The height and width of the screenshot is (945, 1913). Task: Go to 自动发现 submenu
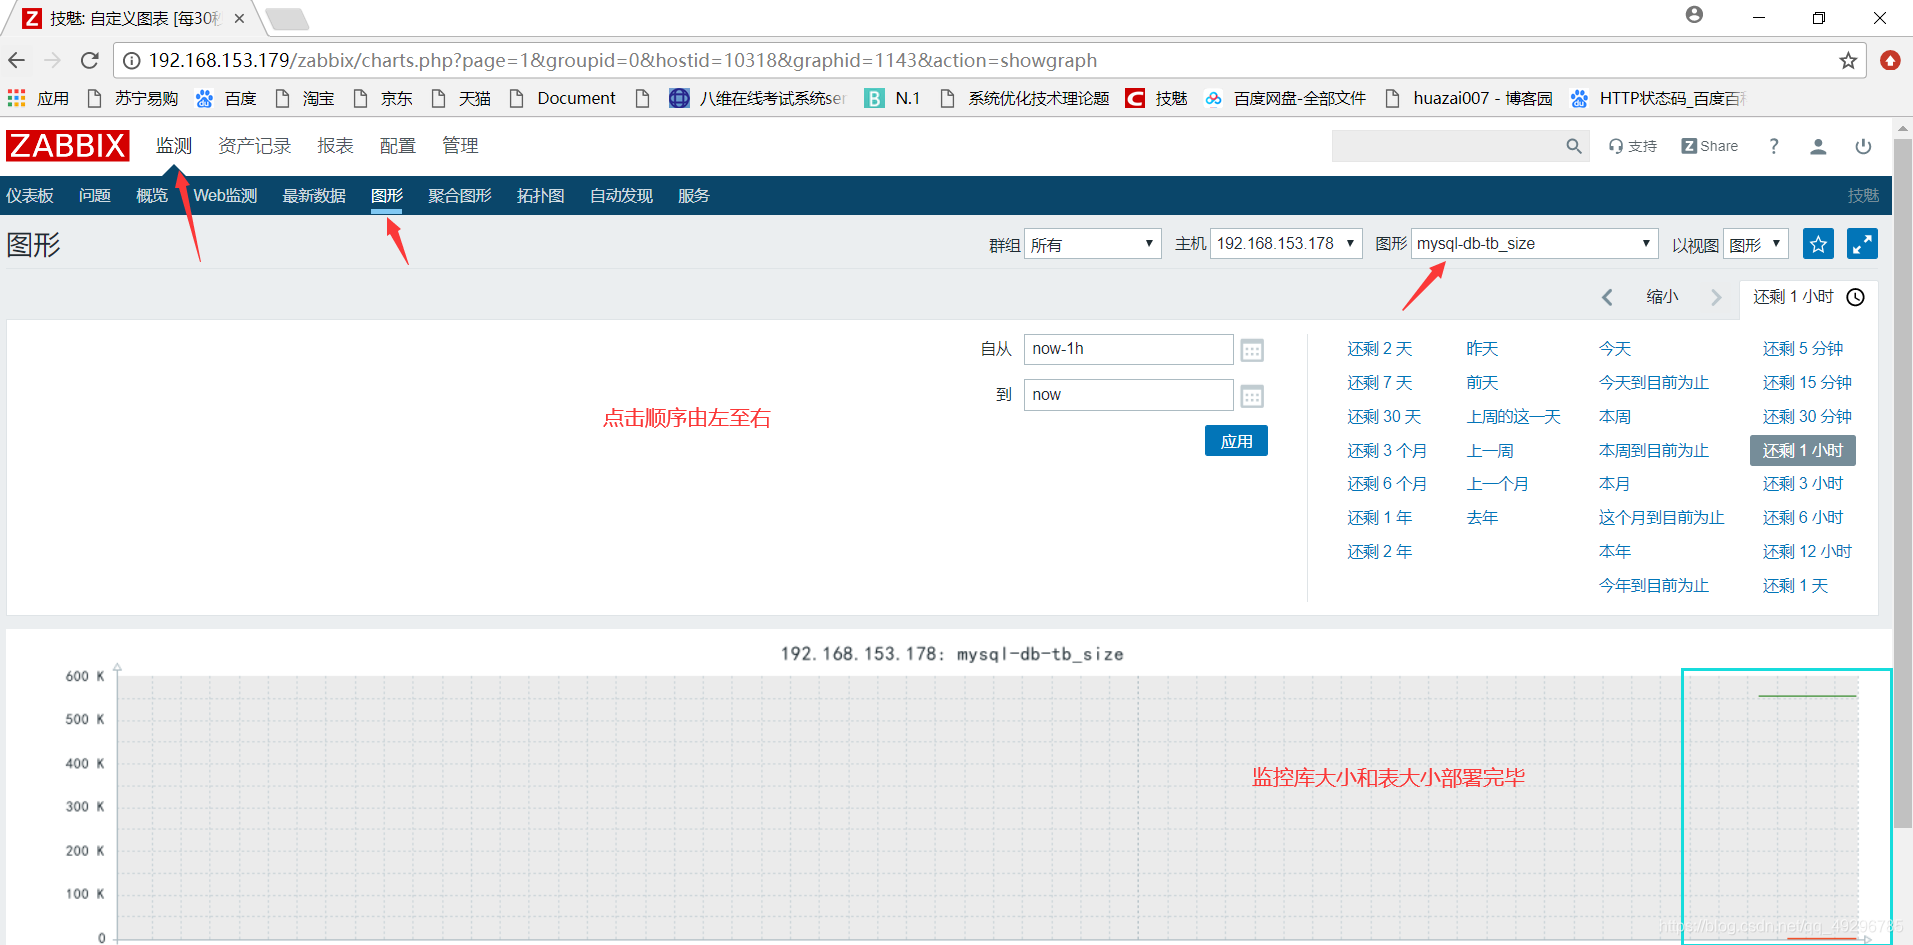pos(621,196)
